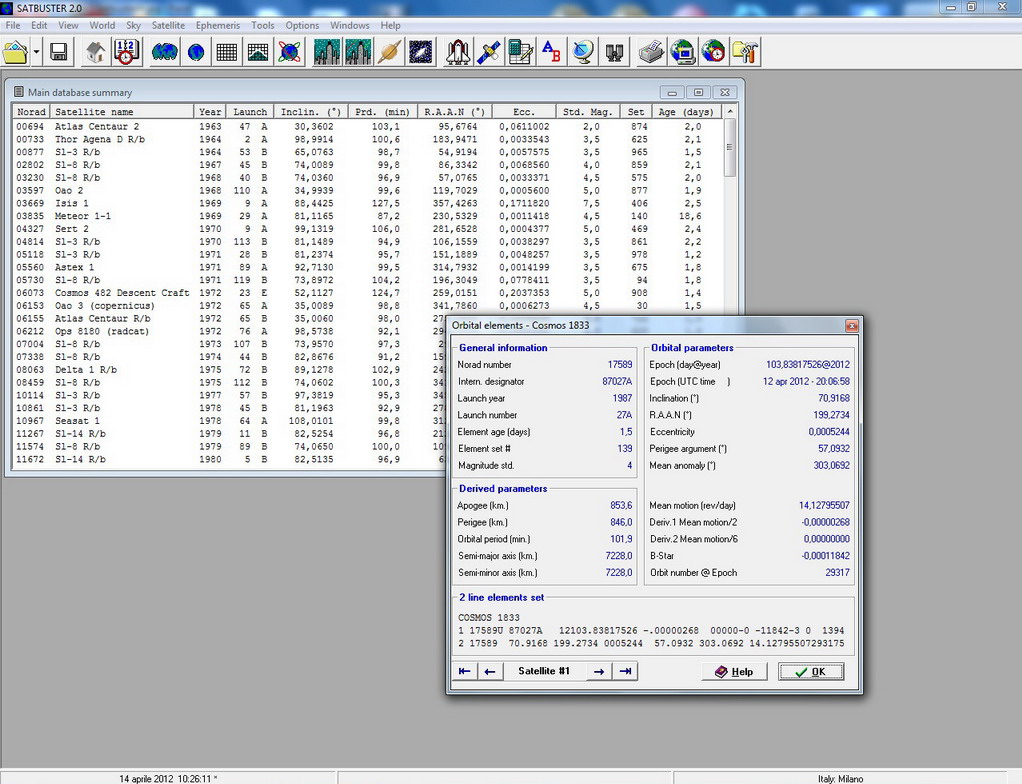Open the Ephemeris menu
The height and width of the screenshot is (784, 1022).
[x=218, y=25]
